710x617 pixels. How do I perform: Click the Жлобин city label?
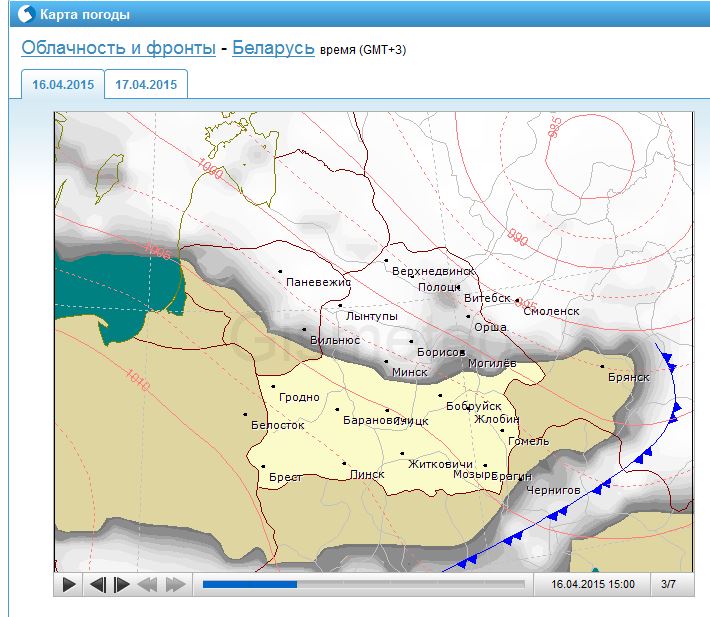click(496, 419)
